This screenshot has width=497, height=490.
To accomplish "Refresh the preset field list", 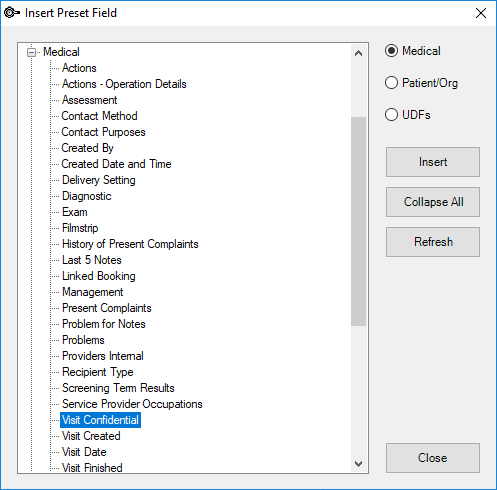I will tap(433, 242).
